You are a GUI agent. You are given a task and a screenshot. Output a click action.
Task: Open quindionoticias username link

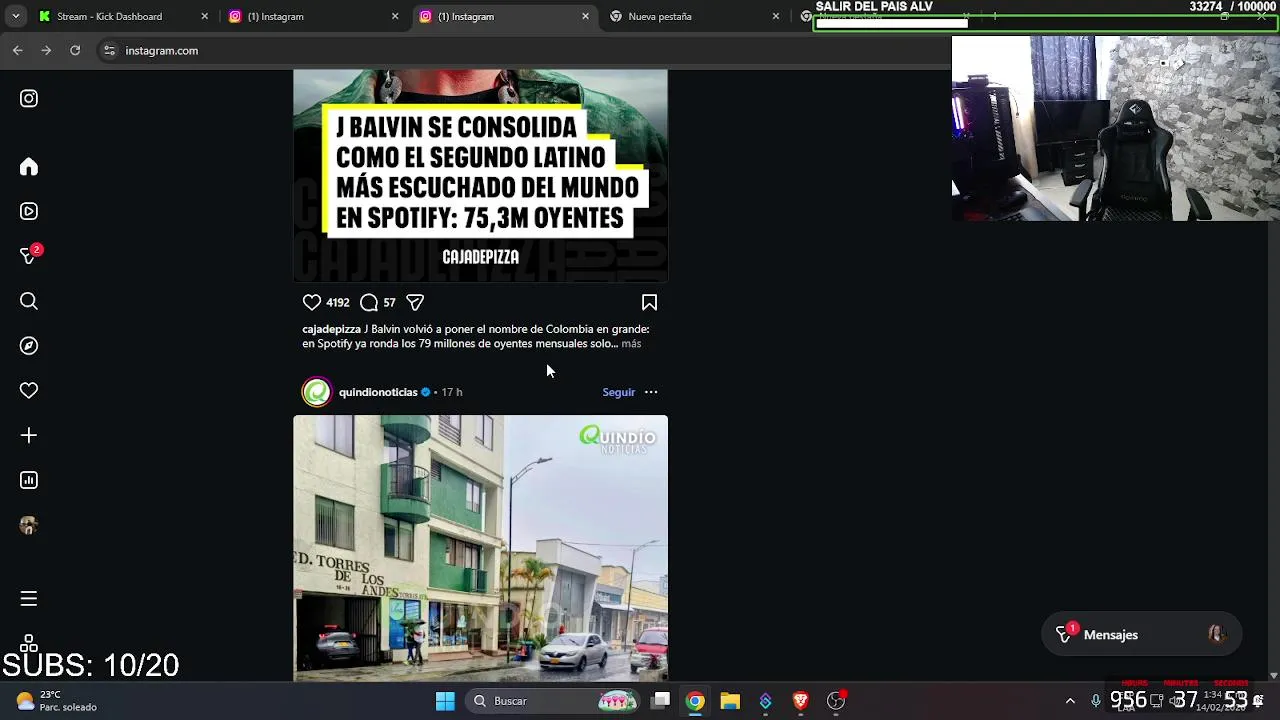378,392
